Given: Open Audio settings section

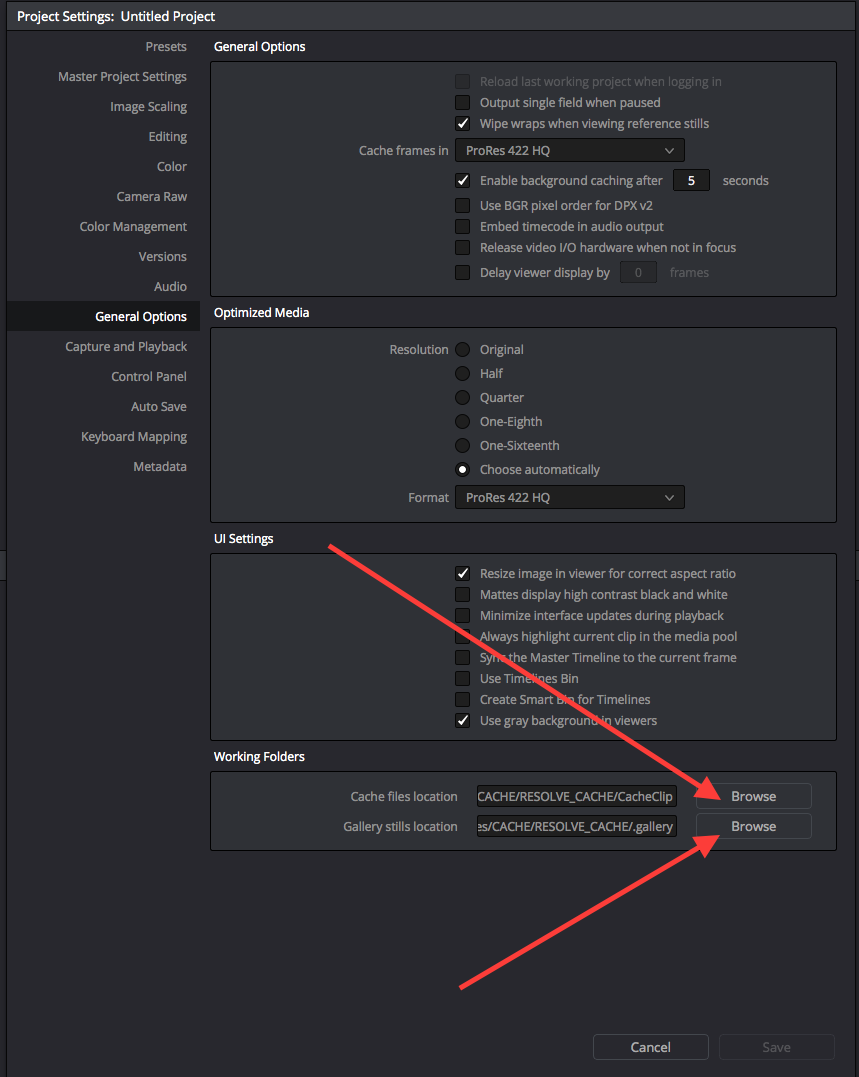Looking at the screenshot, I should click(x=170, y=286).
